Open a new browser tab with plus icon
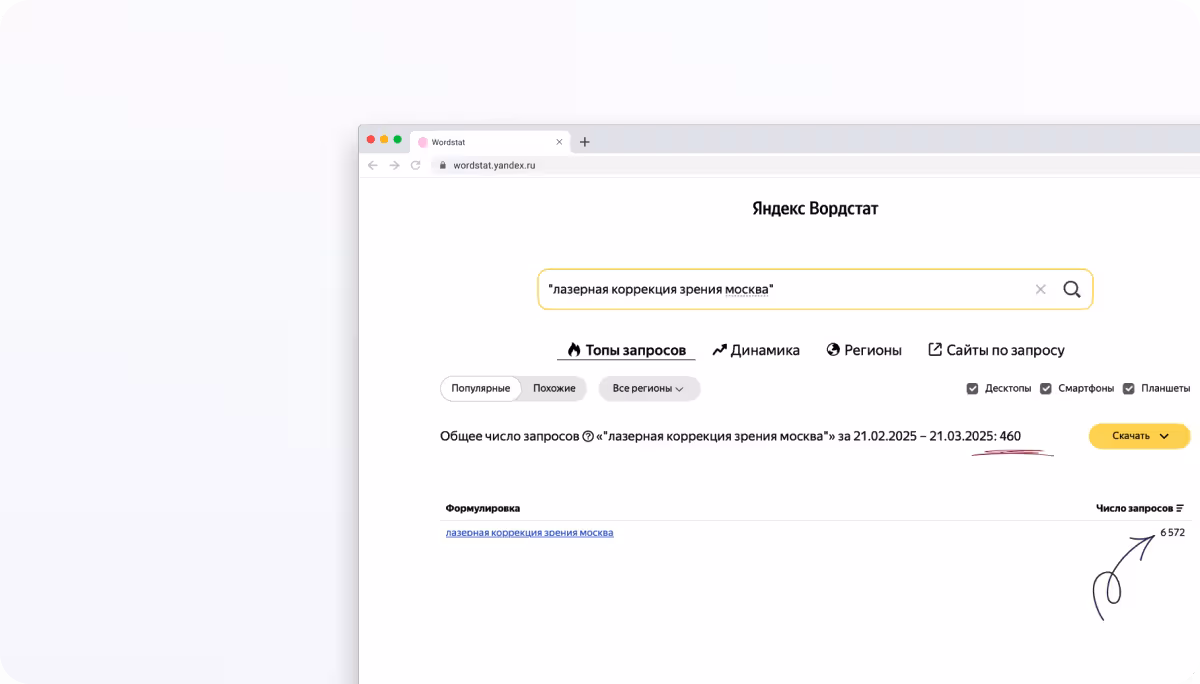 pyautogui.click(x=585, y=142)
